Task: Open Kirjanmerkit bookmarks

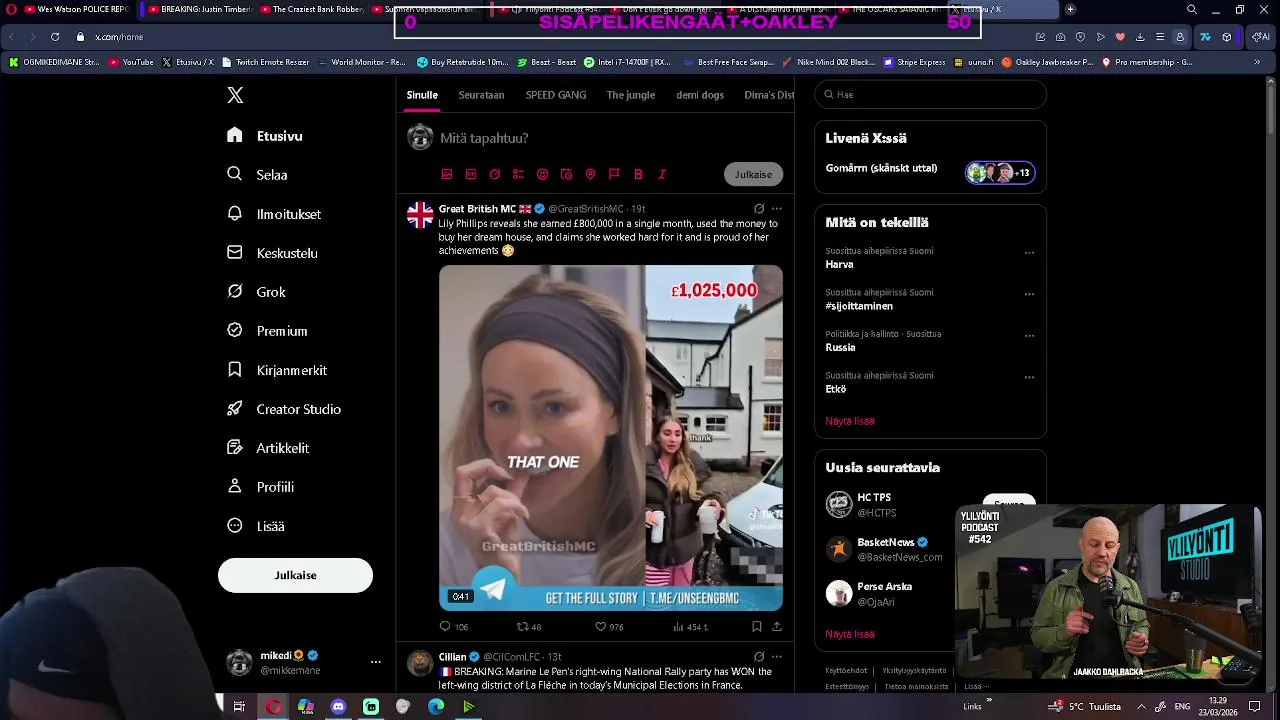Action: [x=277, y=370]
